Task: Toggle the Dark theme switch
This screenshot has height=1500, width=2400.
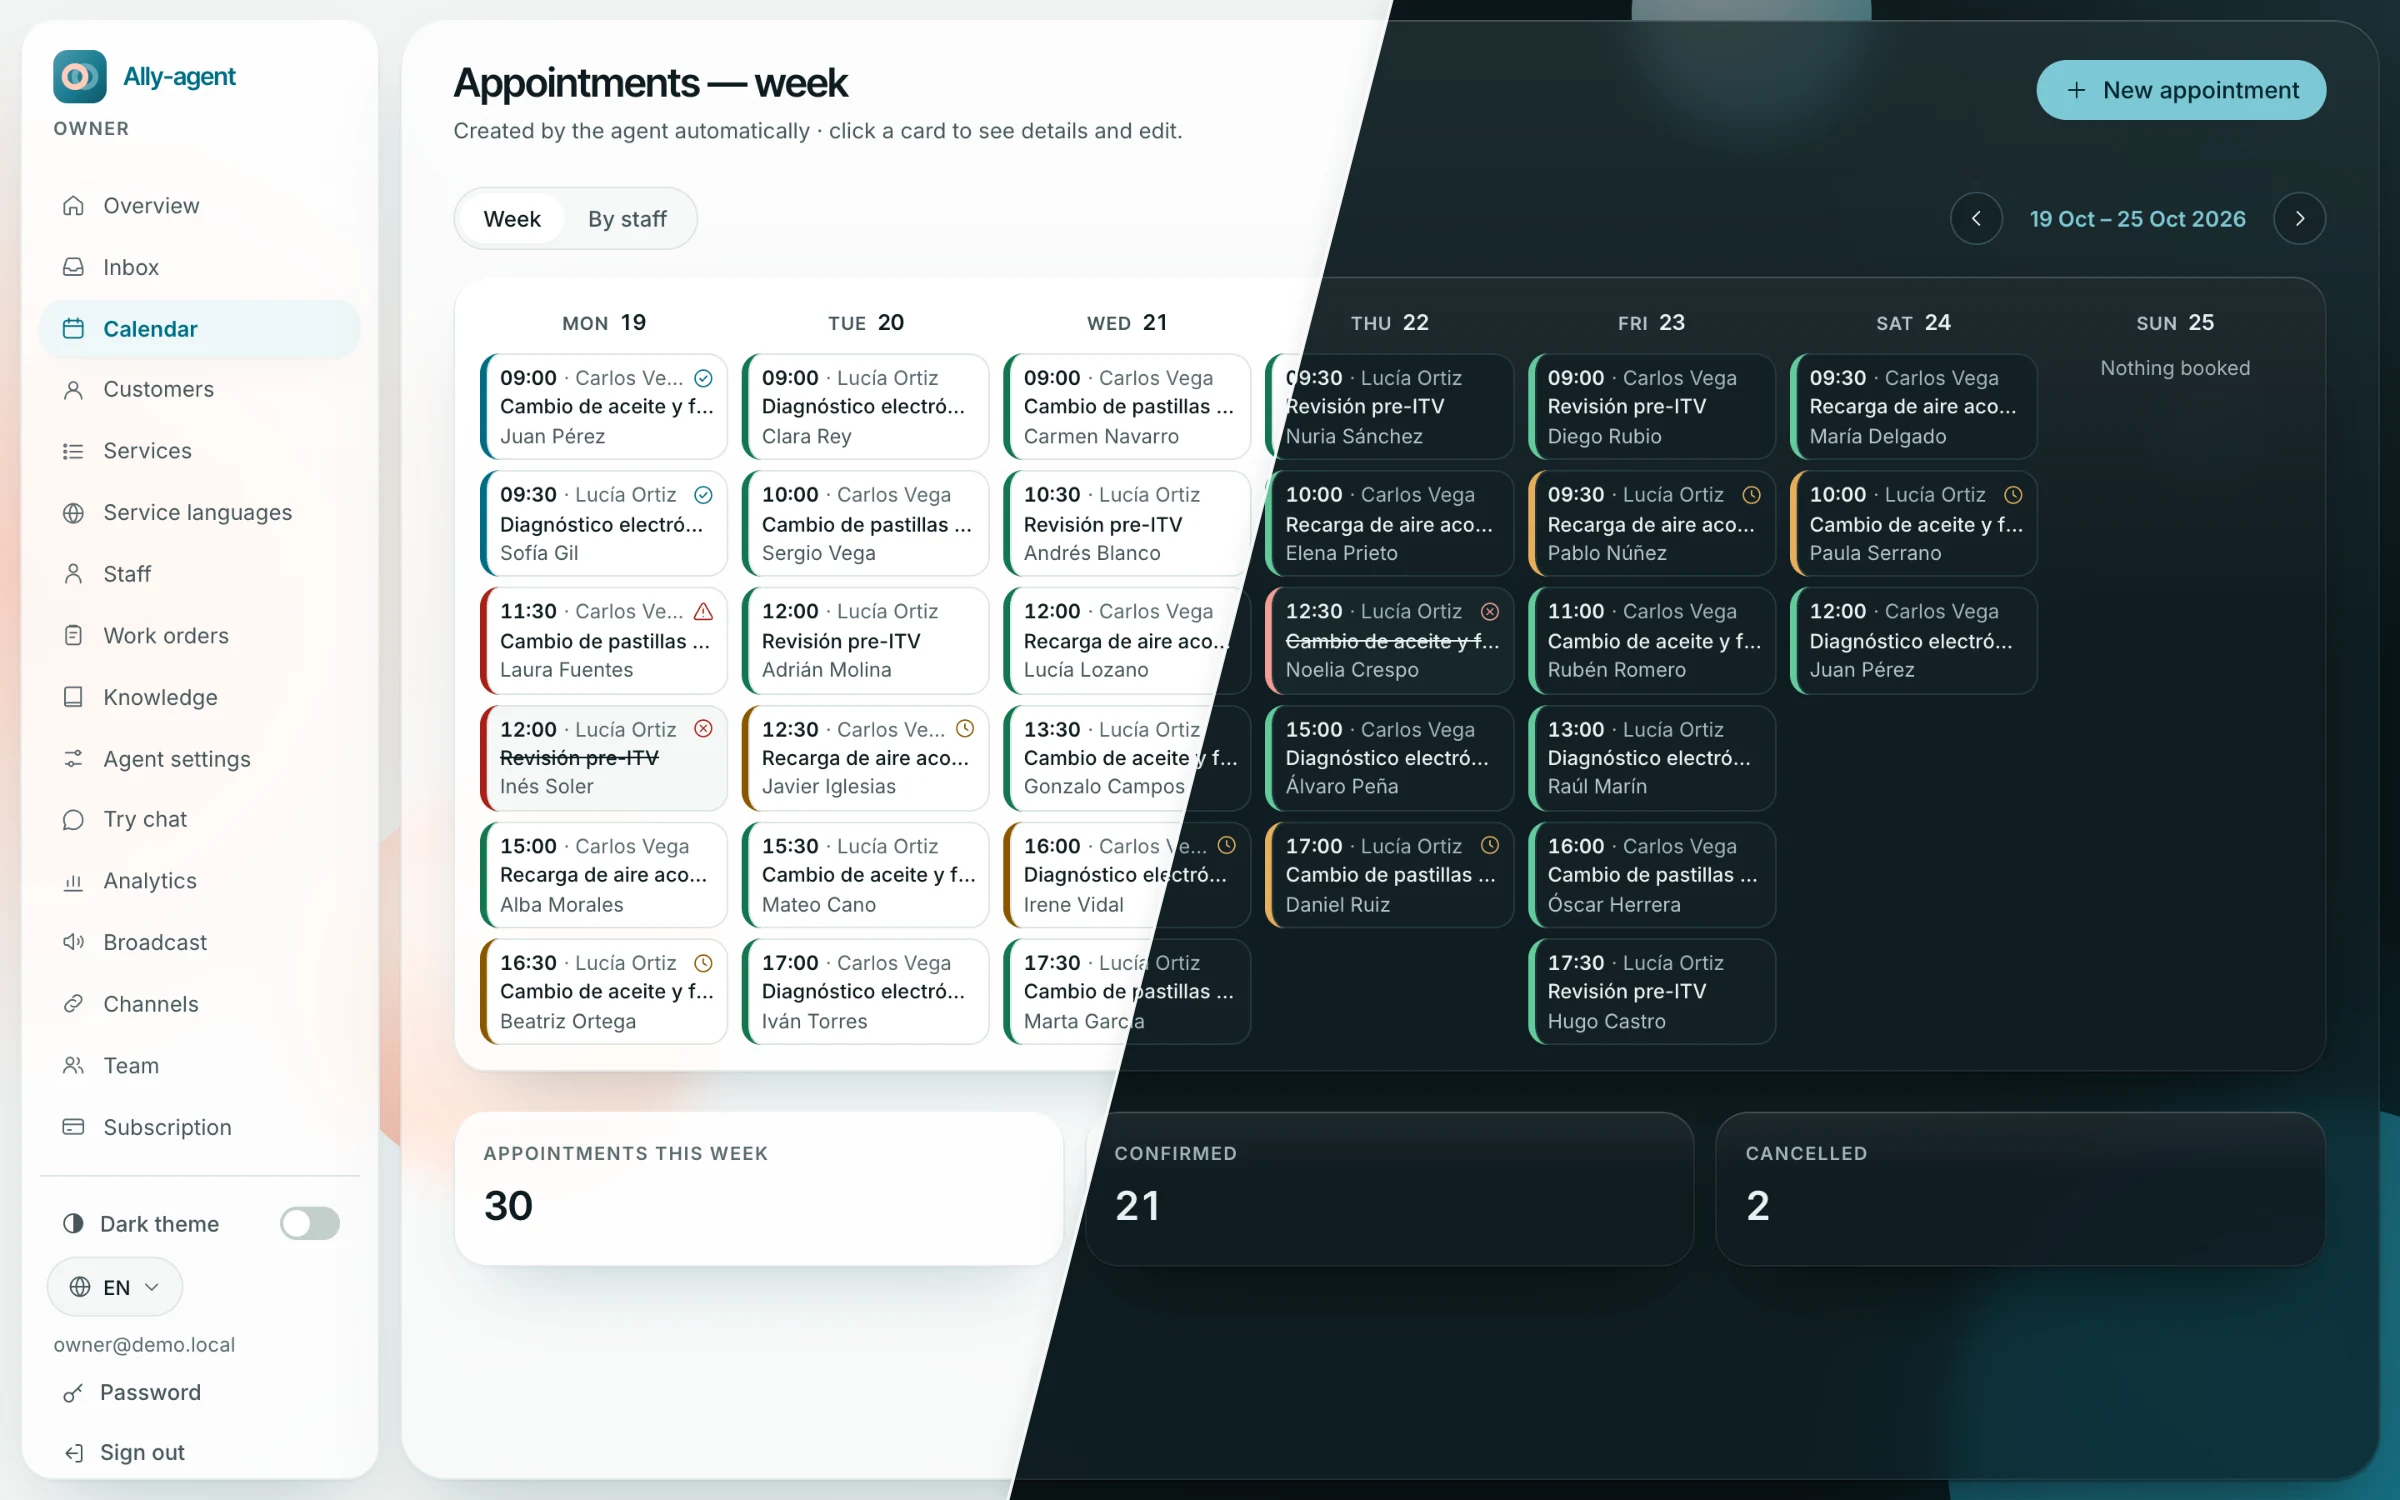Action: tap(310, 1223)
